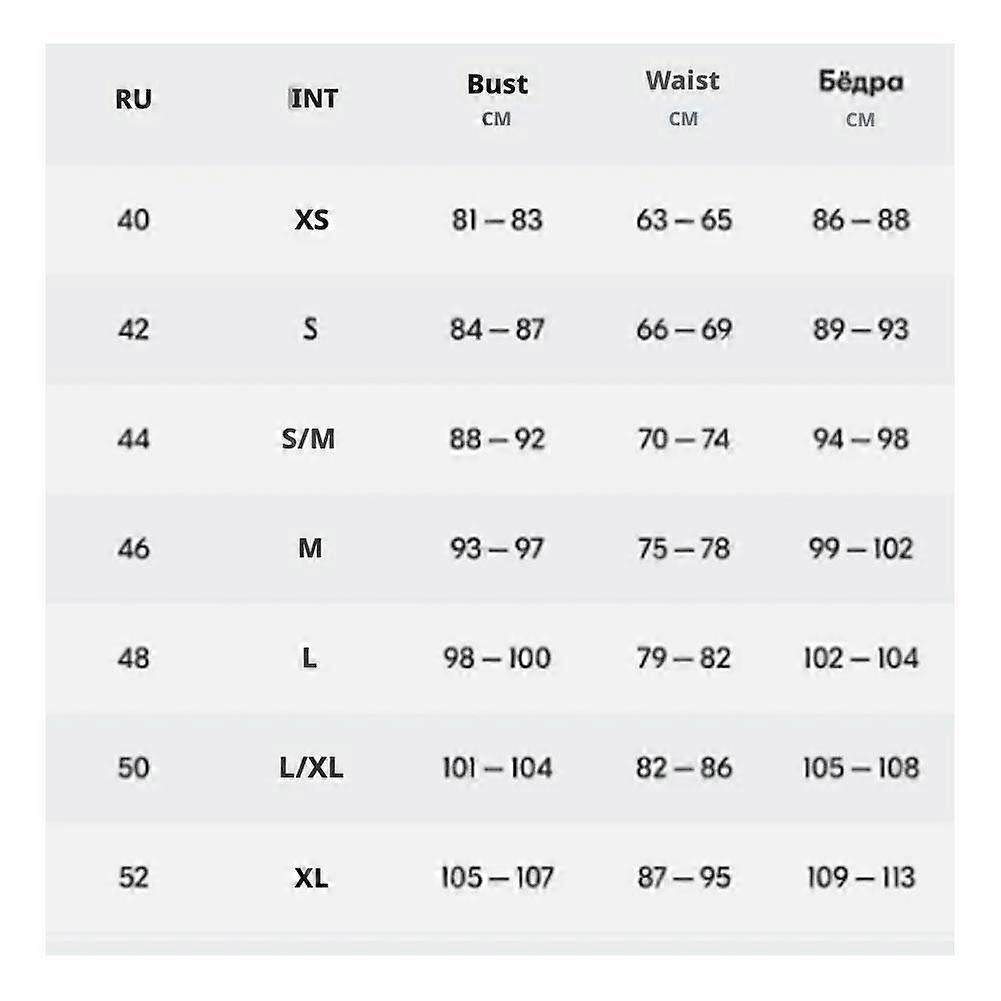The height and width of the screenshot is (1001, 1001).
Task: Select the XS size cell
Action: tap(312, 220)
